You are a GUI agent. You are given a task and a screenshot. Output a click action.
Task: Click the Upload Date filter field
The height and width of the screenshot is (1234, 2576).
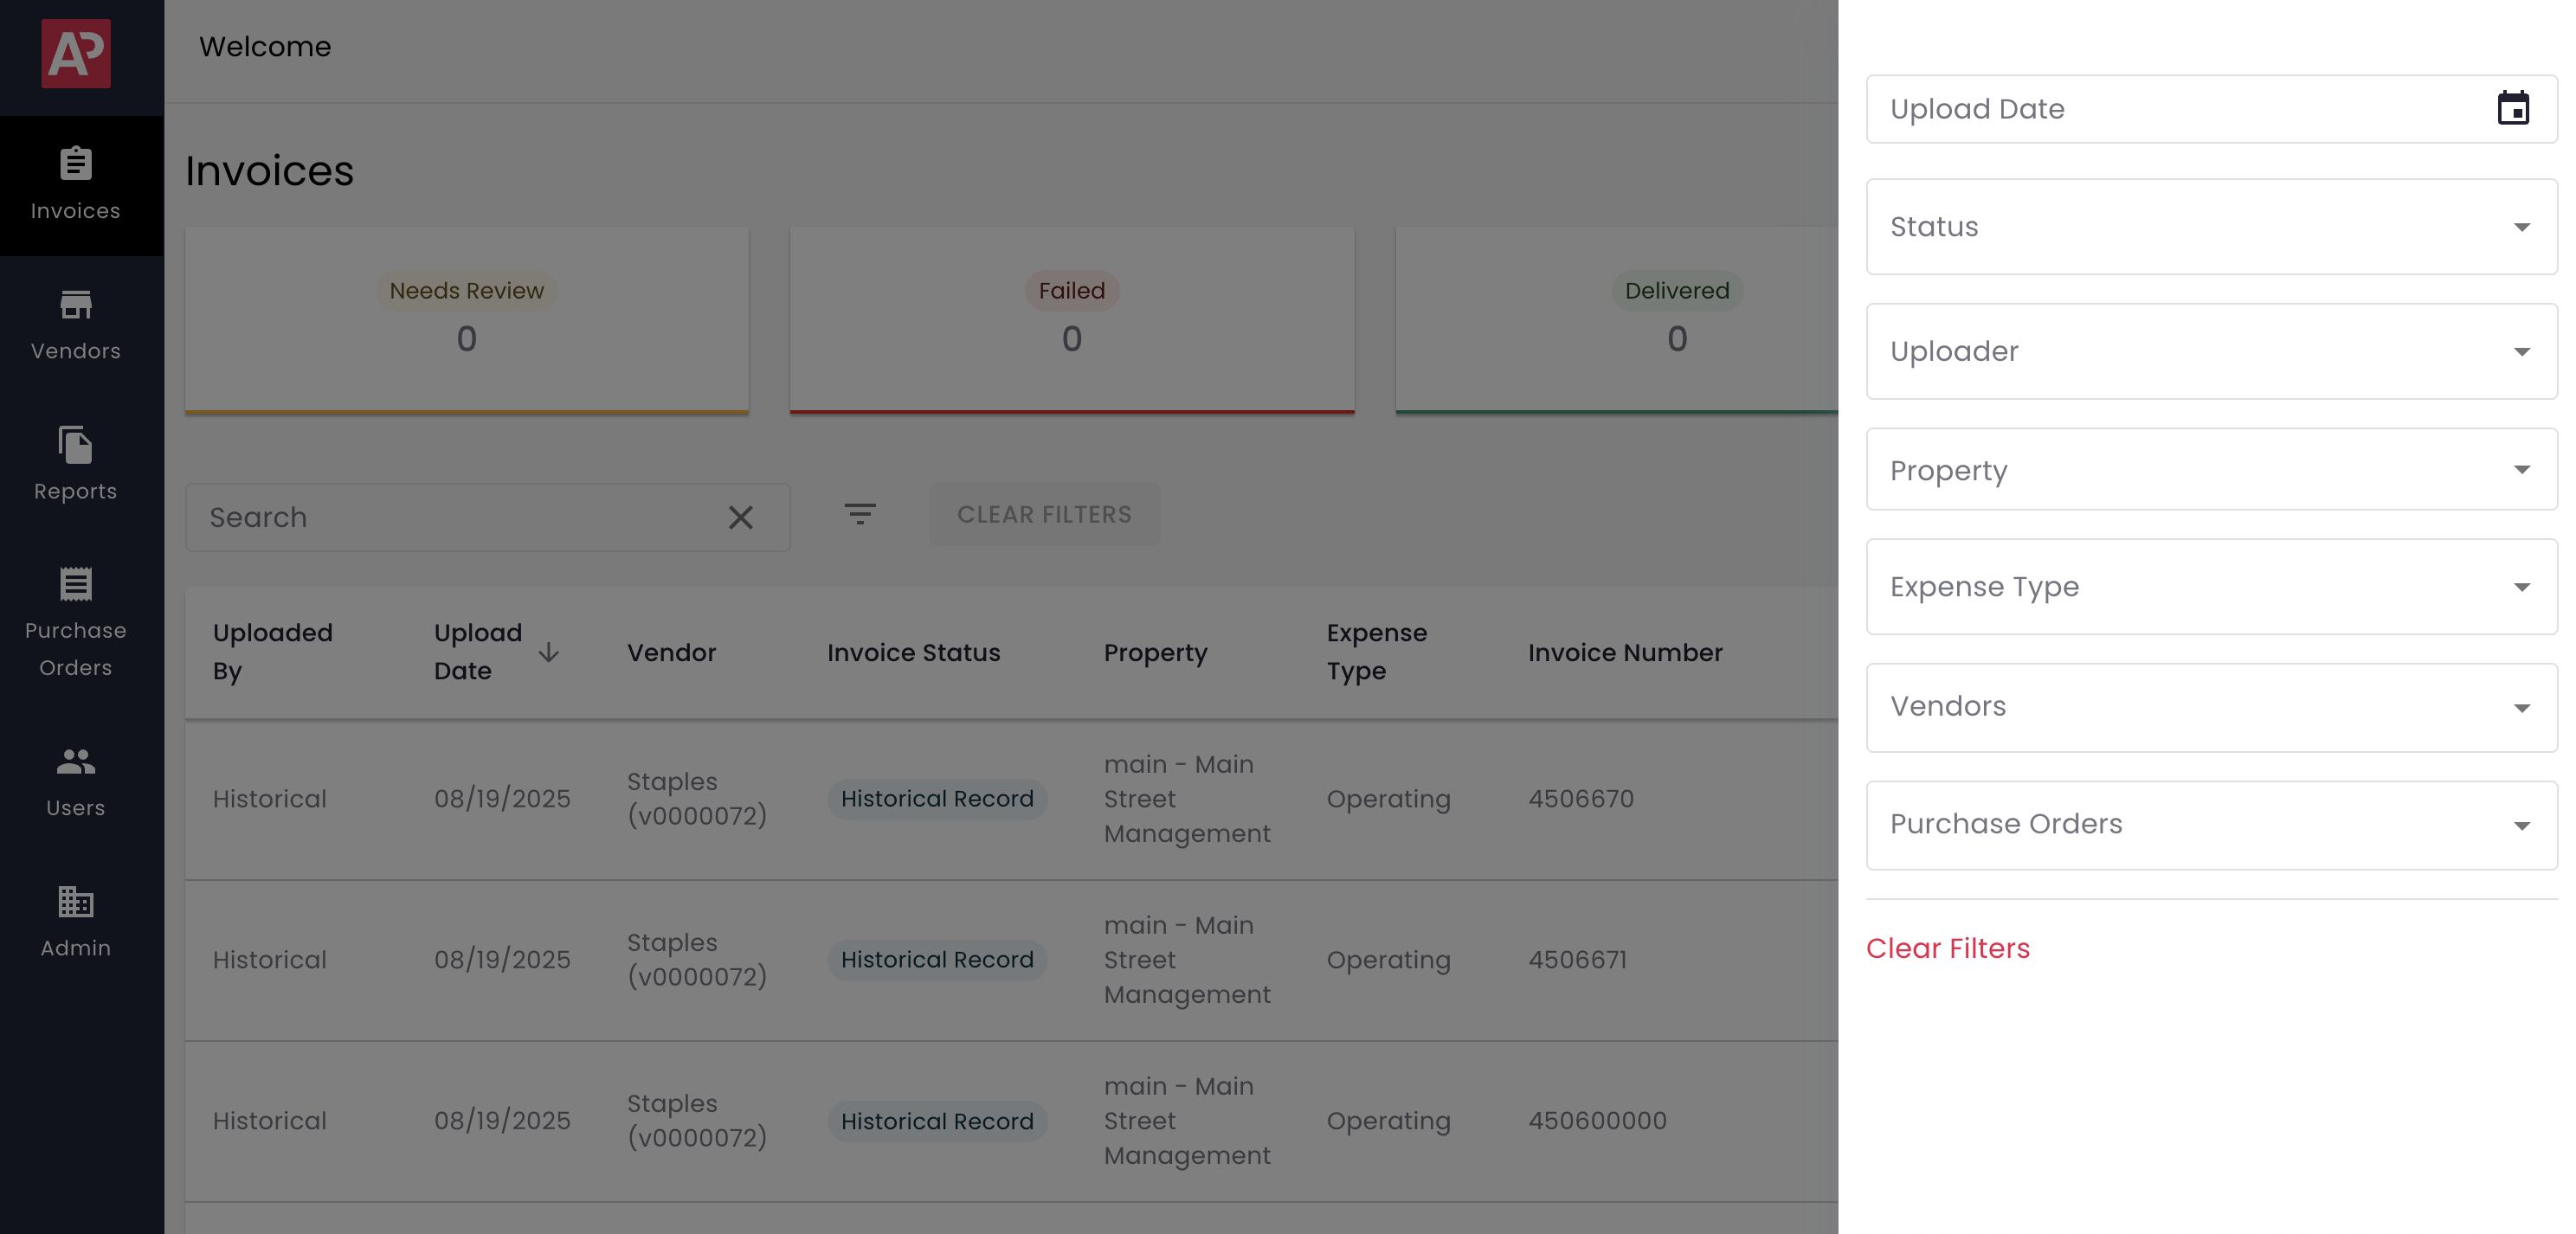tap(2211, 108)
